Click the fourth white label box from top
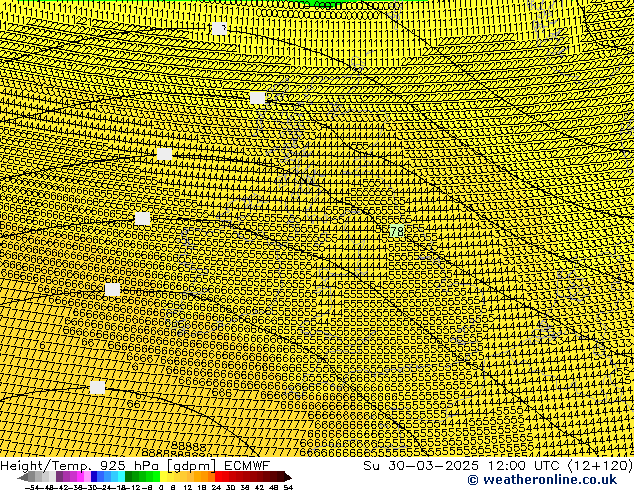Screen dimensions: 634x490 pyautogui.click(x=143, y=218)
